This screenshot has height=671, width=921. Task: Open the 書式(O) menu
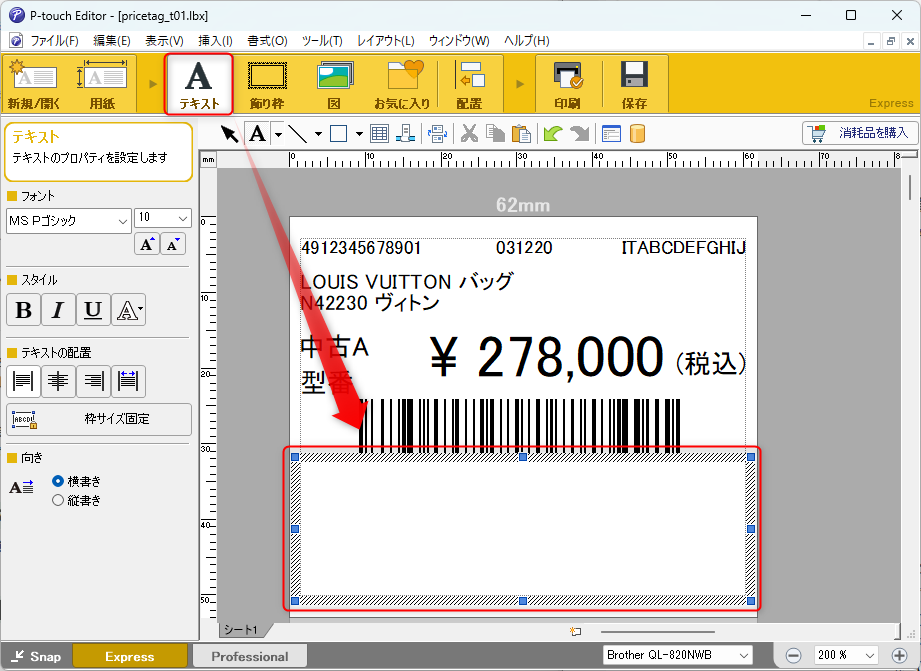coord(267,41)
